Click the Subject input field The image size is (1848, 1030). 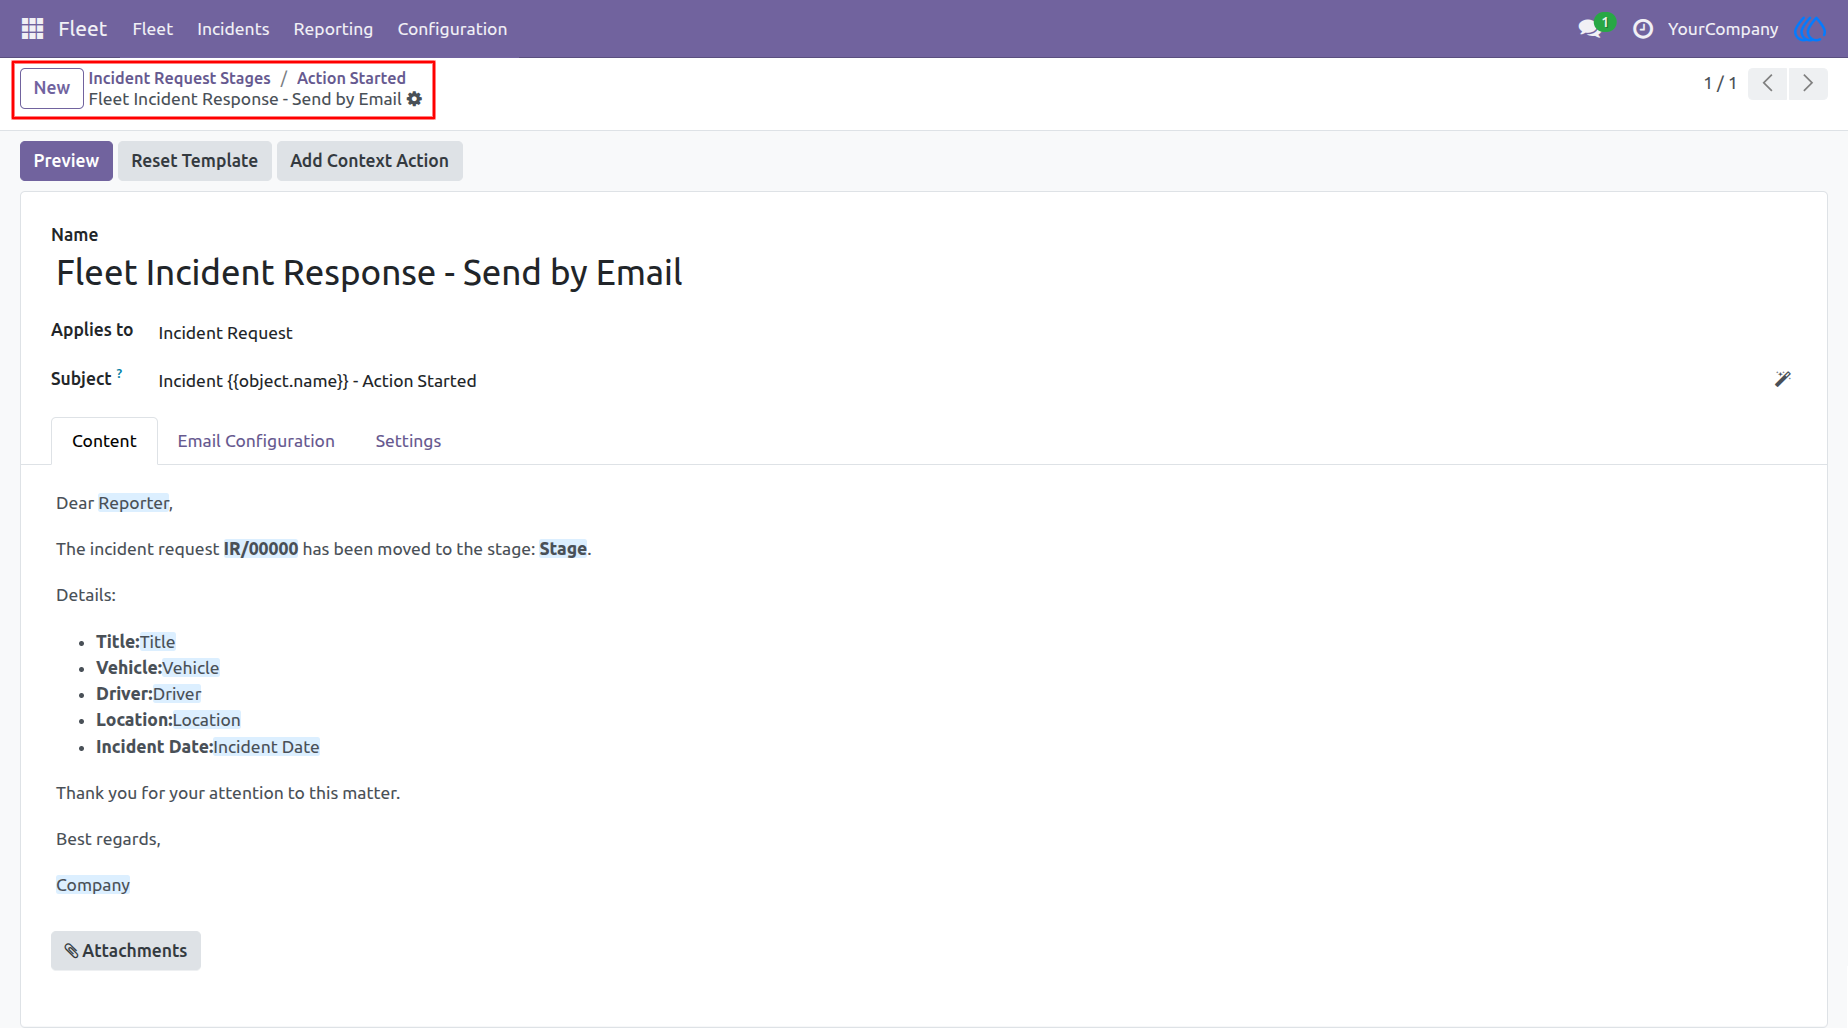tap(960, 381)
